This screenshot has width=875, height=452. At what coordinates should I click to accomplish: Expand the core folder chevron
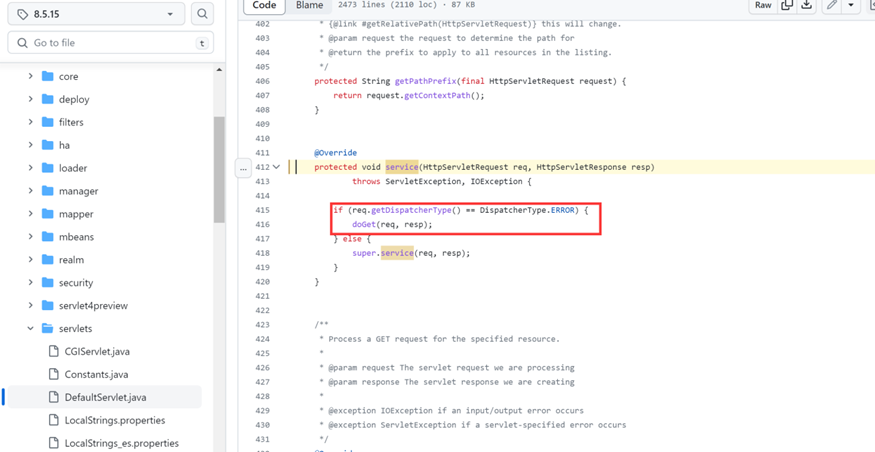(x=31, y=76)
